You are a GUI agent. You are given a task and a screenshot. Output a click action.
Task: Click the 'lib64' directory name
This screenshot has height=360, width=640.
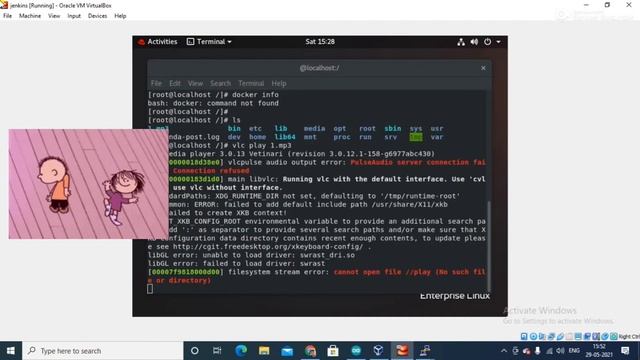click(284, 137)
